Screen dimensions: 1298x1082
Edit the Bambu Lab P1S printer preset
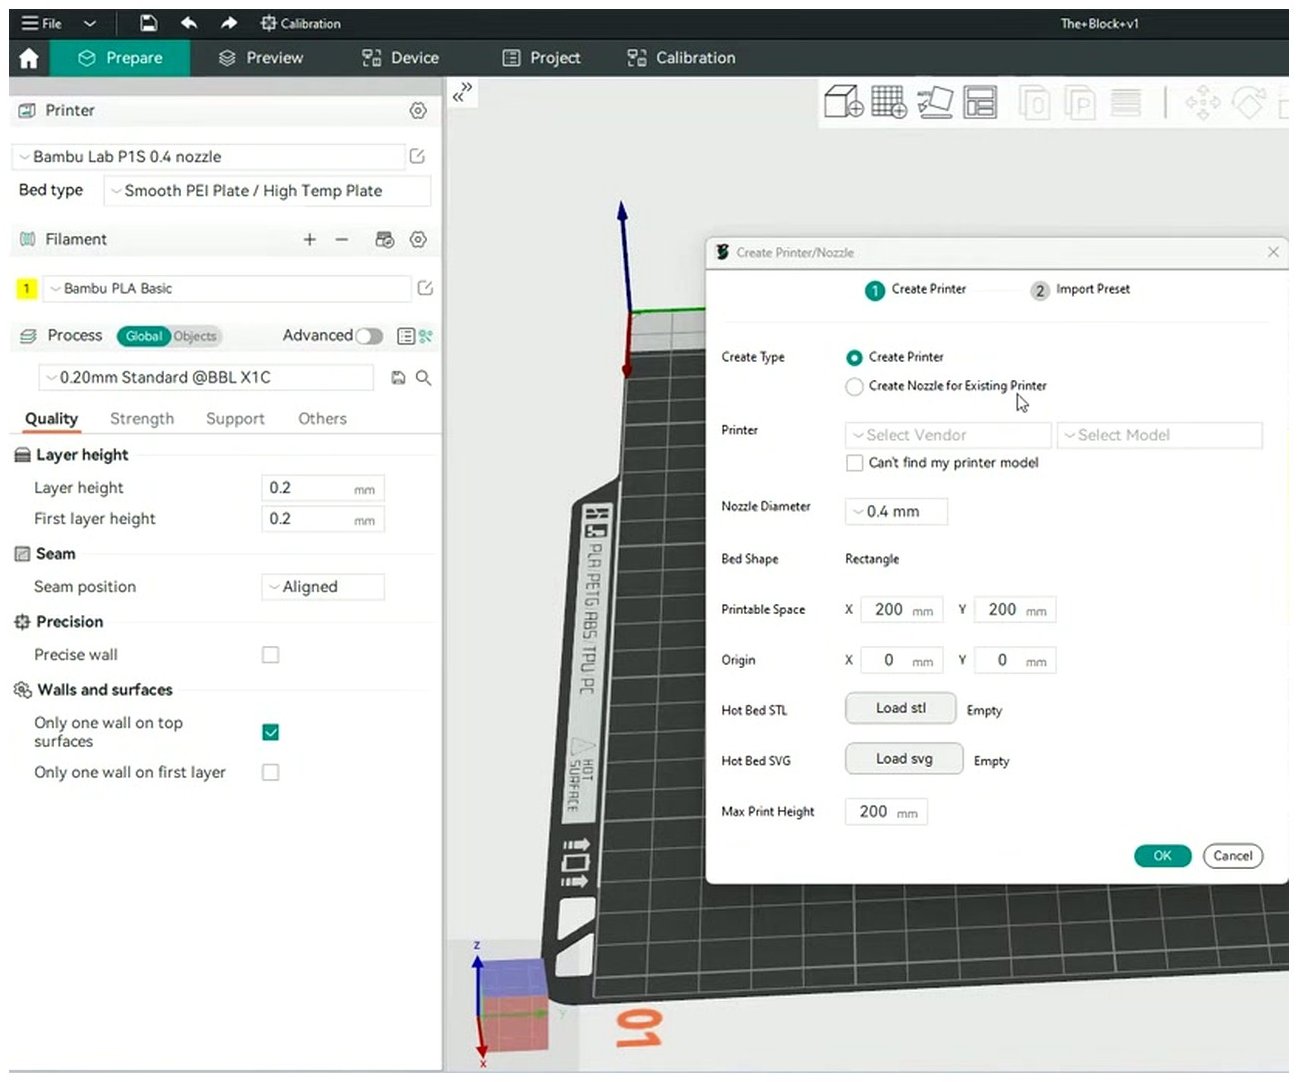(417, 156)
